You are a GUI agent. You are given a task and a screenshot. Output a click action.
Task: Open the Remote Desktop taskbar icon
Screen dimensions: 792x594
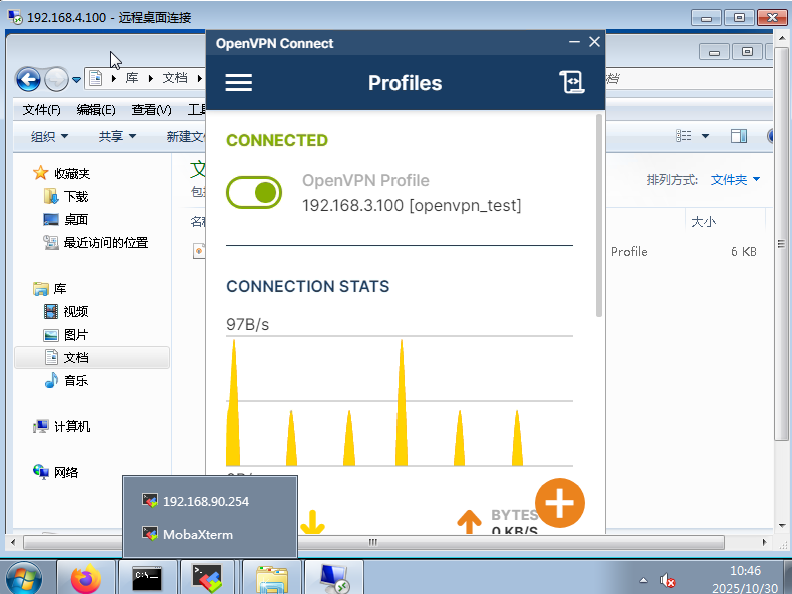click(x=333, y=578)
